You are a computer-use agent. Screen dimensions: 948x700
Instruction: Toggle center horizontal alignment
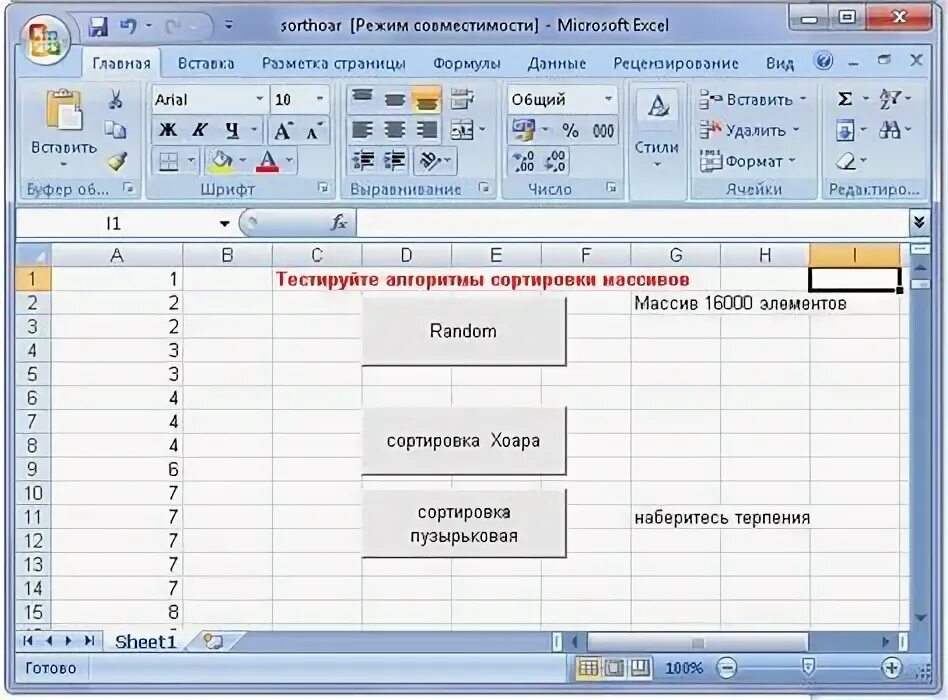(x=394, y=129)
